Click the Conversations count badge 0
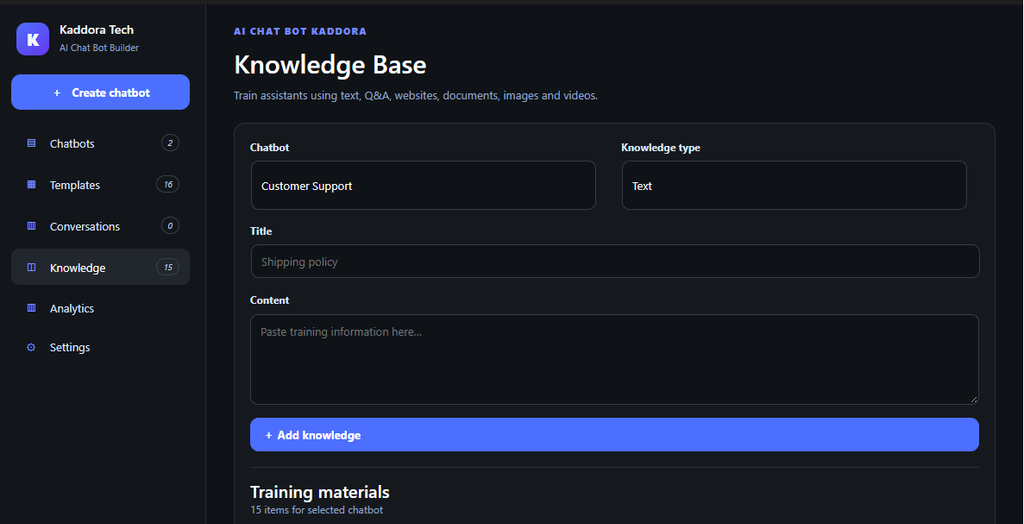The width and height of the screenshot is (1024, 524). coord(170,225)
